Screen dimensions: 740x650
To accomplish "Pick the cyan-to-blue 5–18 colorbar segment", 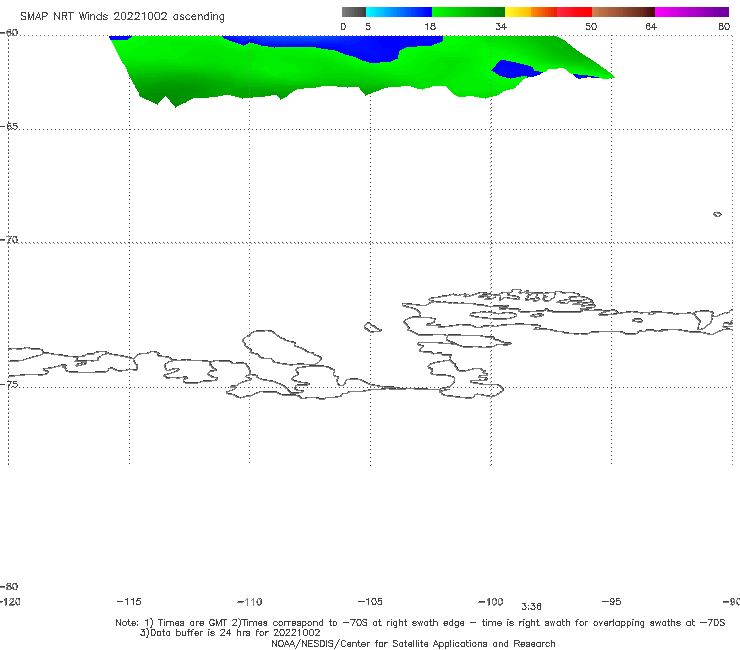I will click(399, 12).
